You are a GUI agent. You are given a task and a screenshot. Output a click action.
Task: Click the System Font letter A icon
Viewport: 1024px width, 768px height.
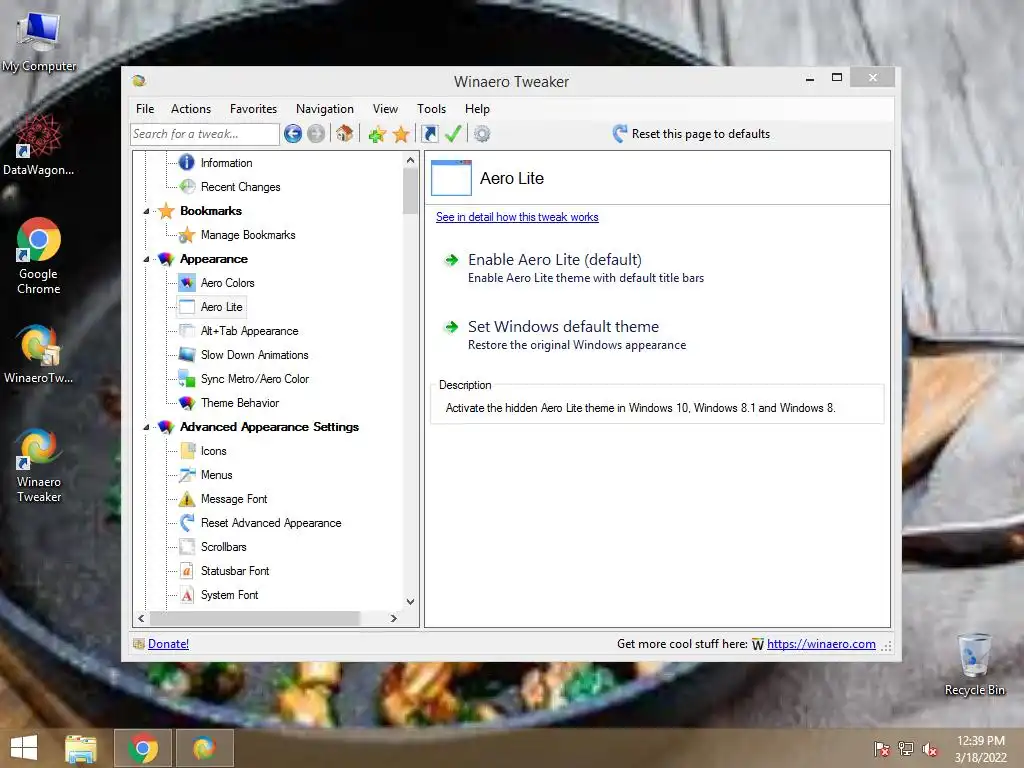click(187, 595)
